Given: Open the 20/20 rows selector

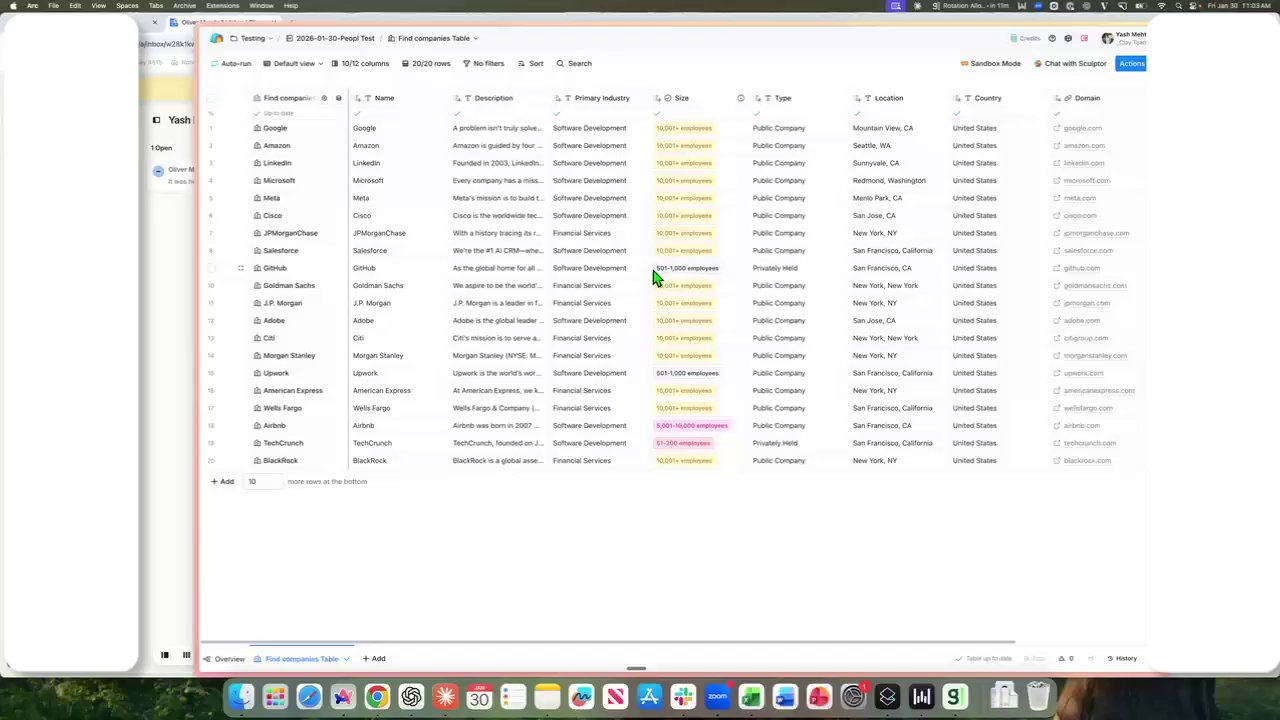Looking at the screenshot, I should pos(426,63).
